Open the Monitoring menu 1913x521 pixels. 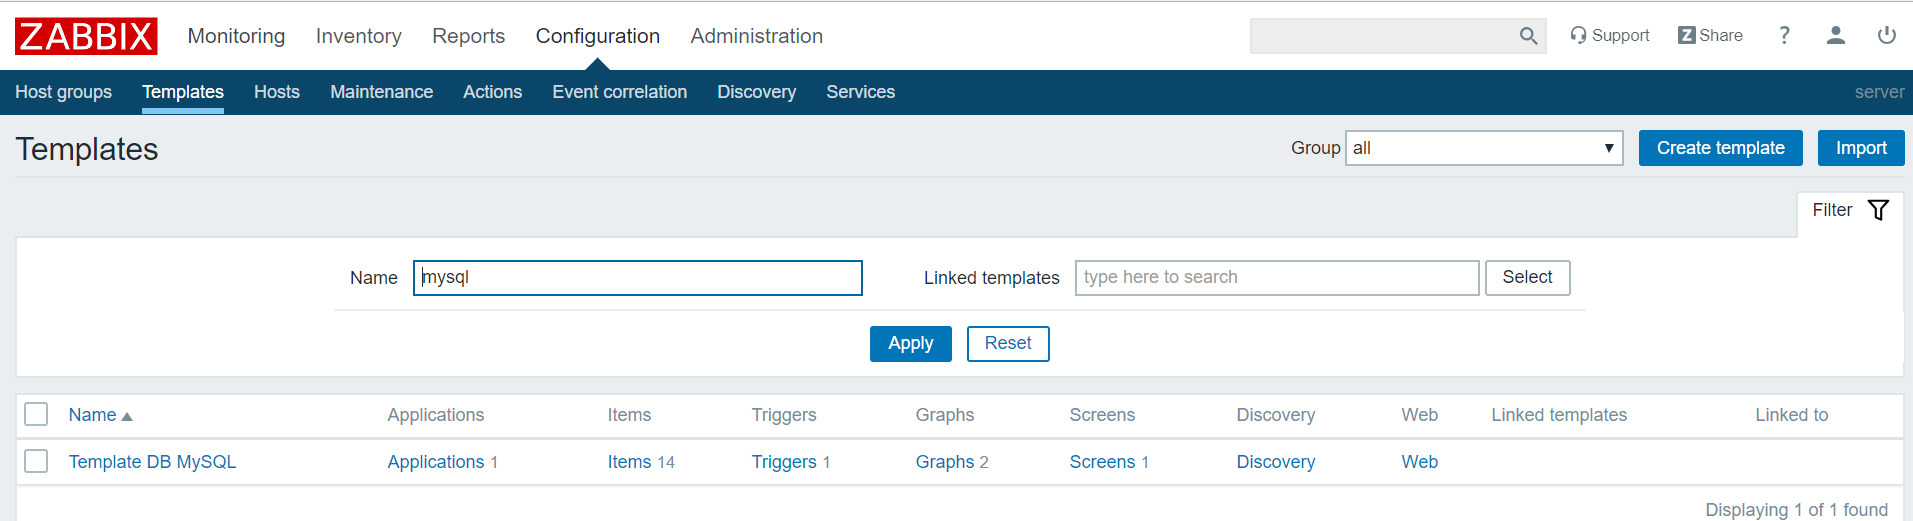pyautogui.click(x=236, y=36)
